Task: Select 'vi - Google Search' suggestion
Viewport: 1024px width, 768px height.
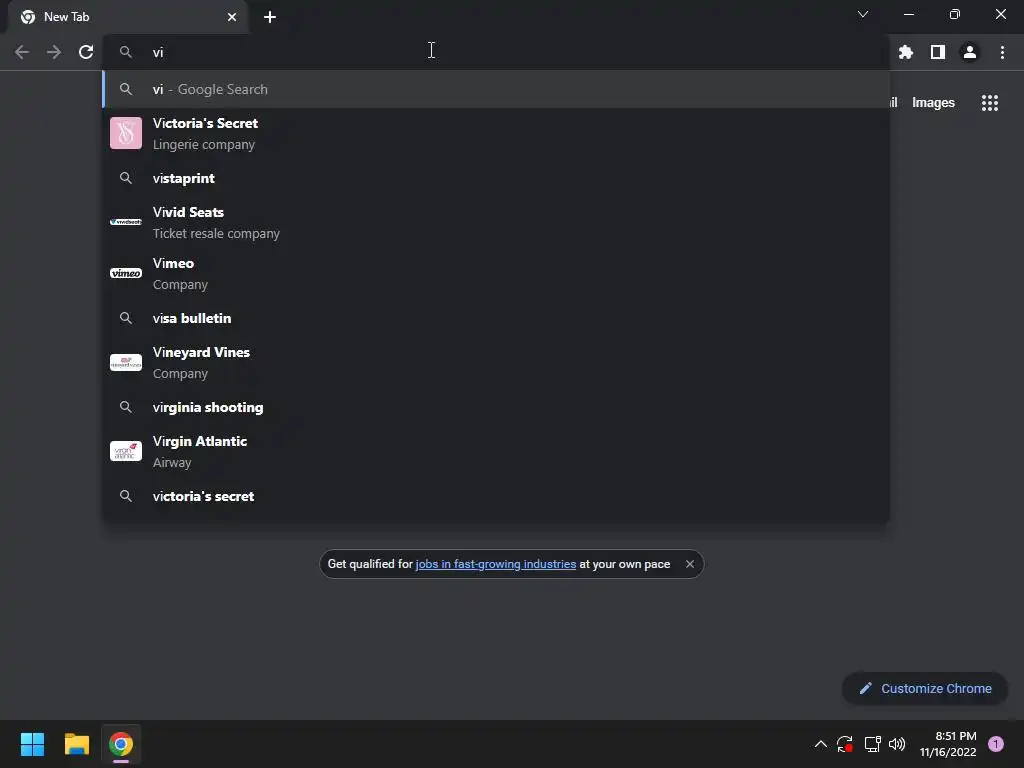Action: (x=496, y=89)
